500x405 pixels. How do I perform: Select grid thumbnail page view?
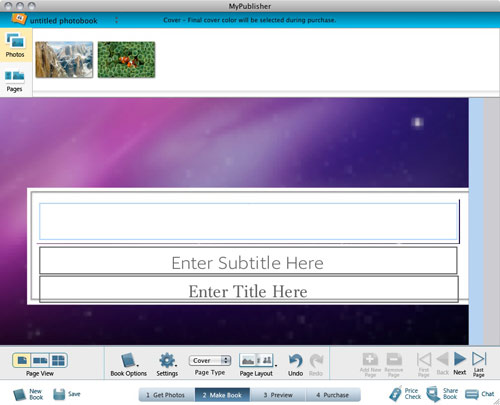coord(58,360)
